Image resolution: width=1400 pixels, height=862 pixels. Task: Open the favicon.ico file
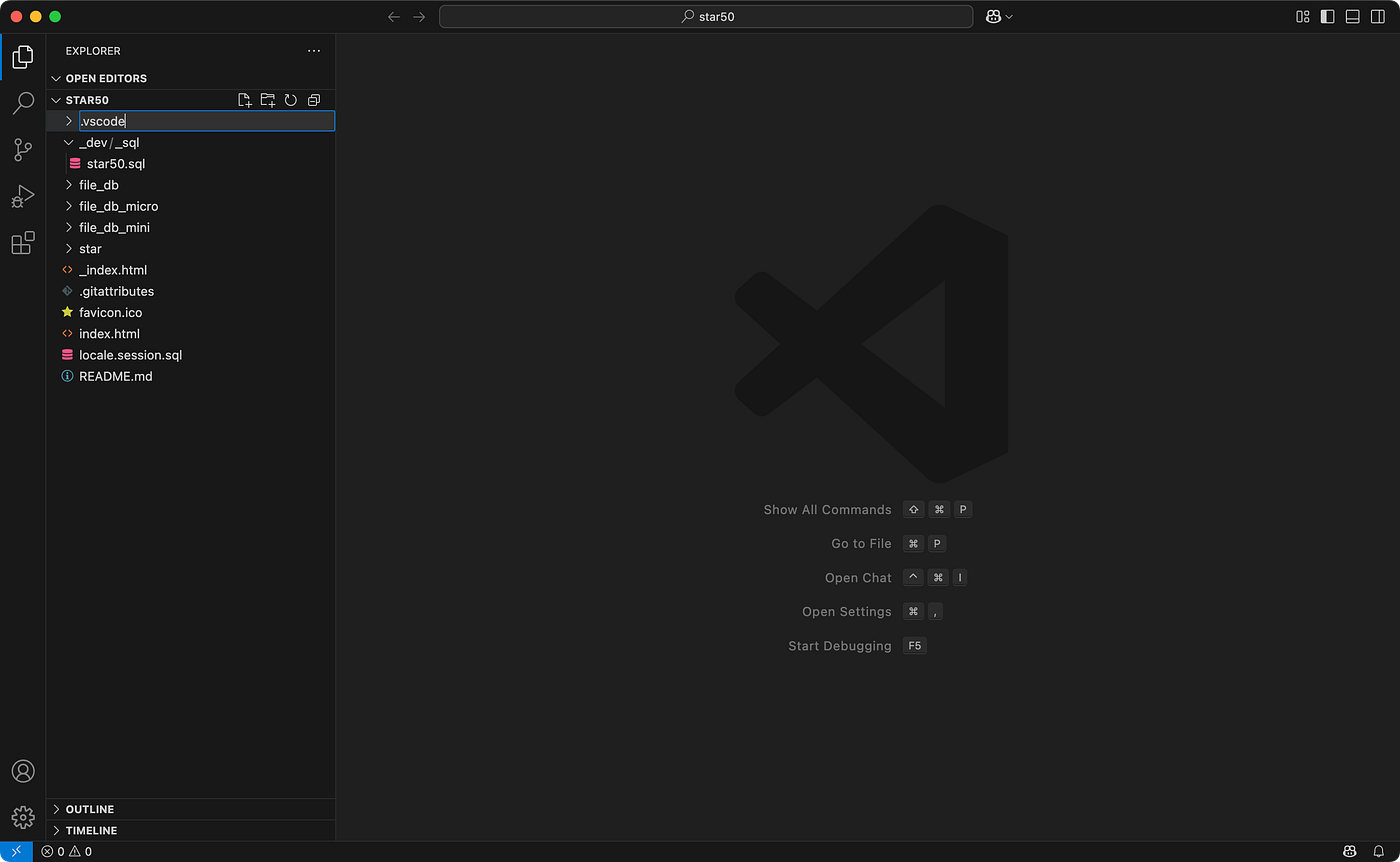click(x=111, y=313)
